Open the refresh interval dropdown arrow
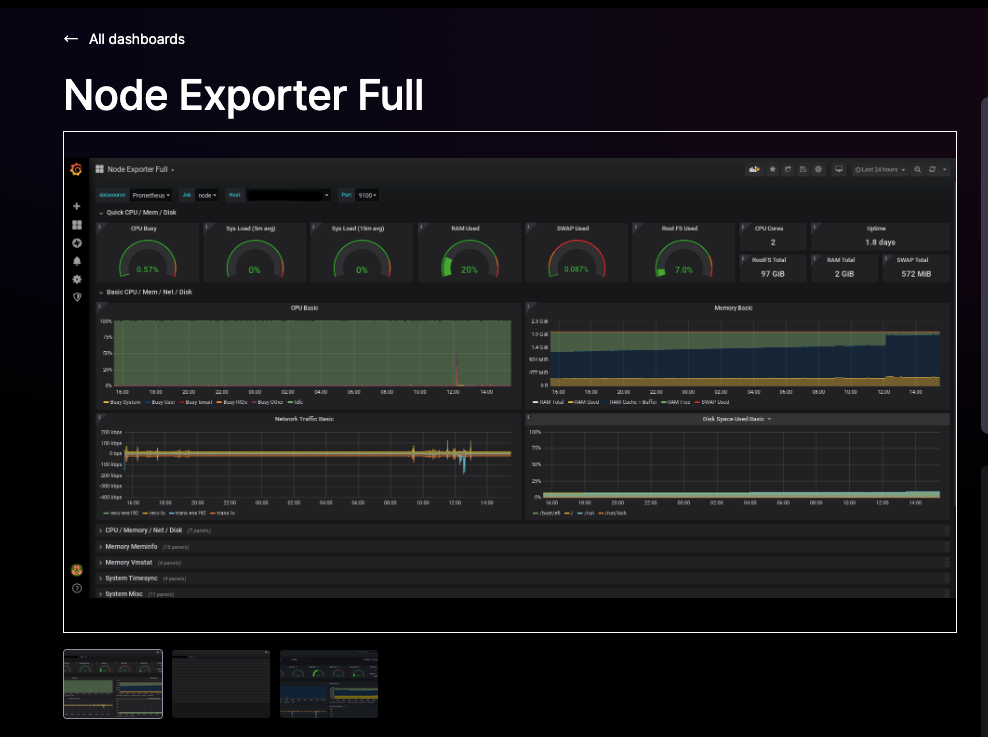 coord(945,169)
